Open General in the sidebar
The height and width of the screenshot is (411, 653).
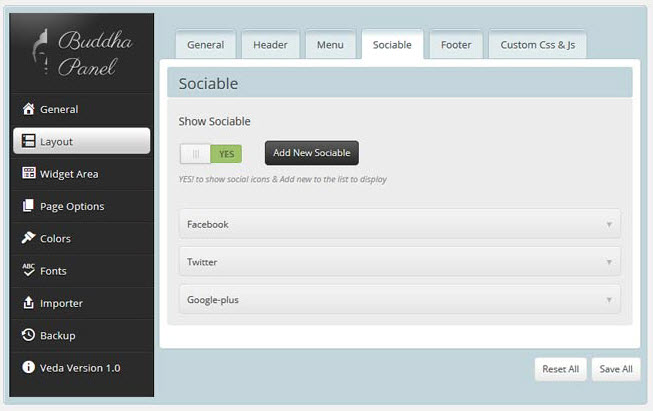click(x=82, y=109)
